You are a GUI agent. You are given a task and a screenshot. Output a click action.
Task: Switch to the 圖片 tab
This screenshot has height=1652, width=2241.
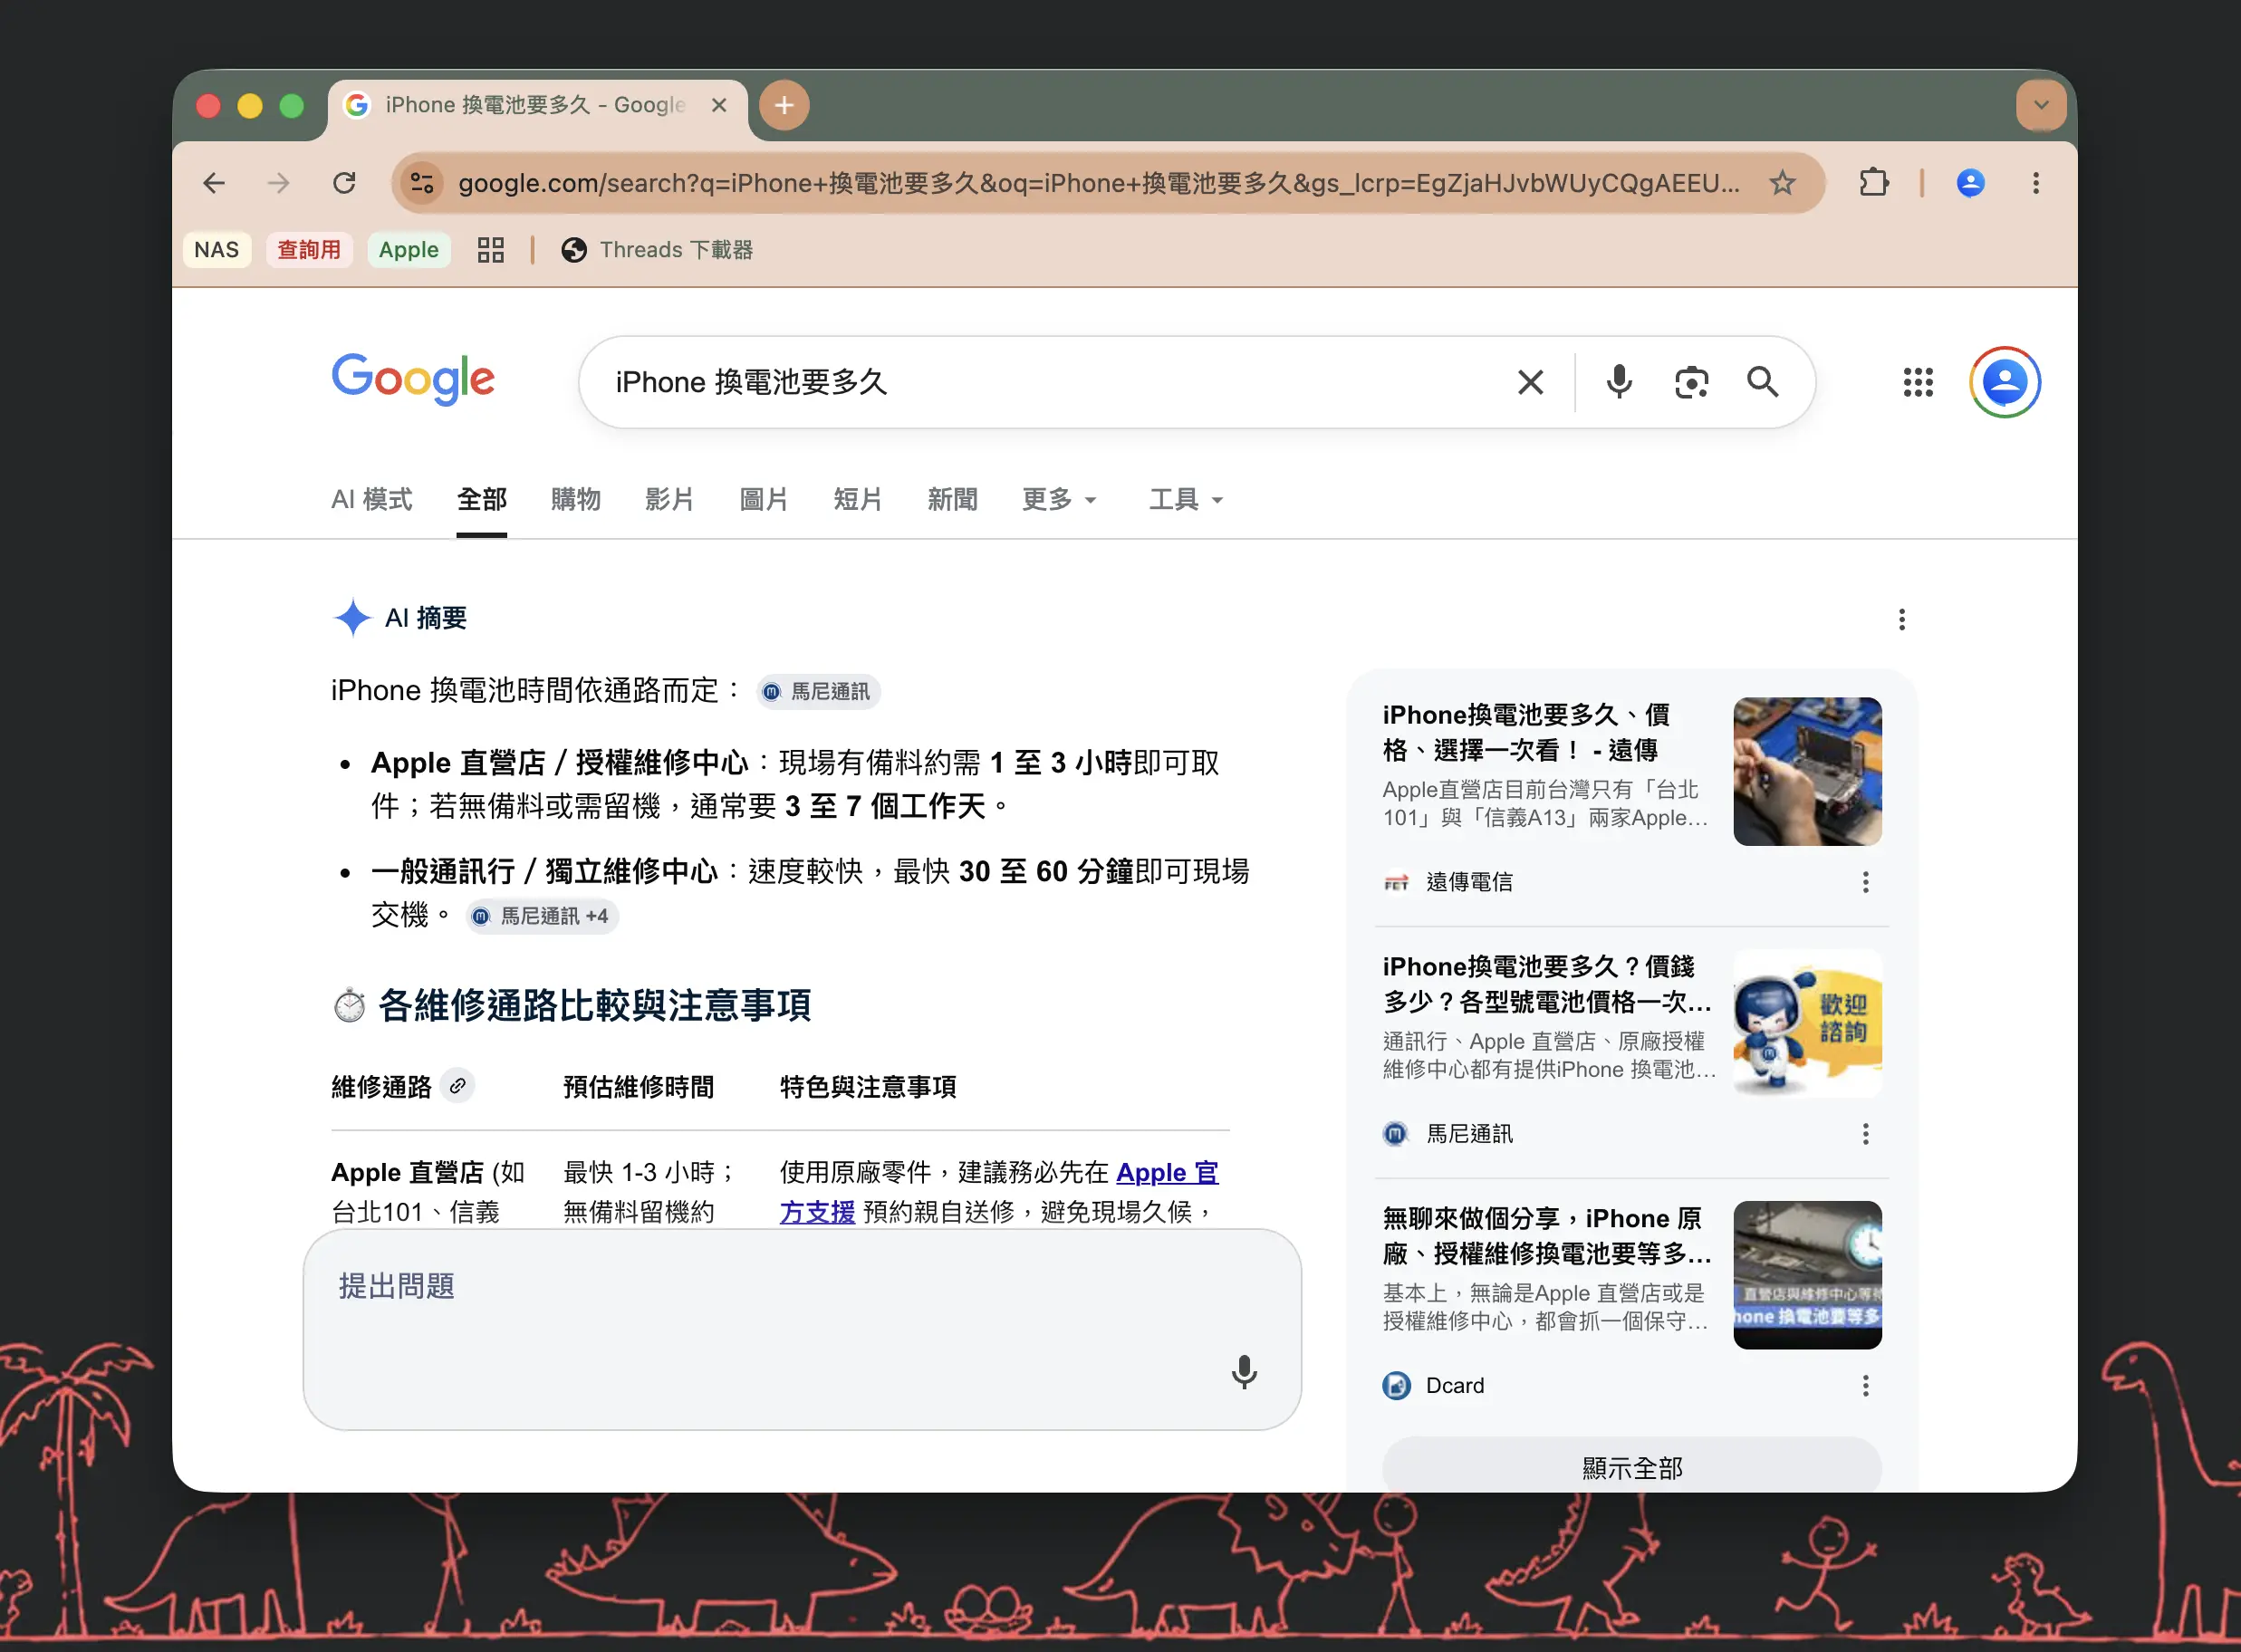pyautogui.click(x=764, y=499)
